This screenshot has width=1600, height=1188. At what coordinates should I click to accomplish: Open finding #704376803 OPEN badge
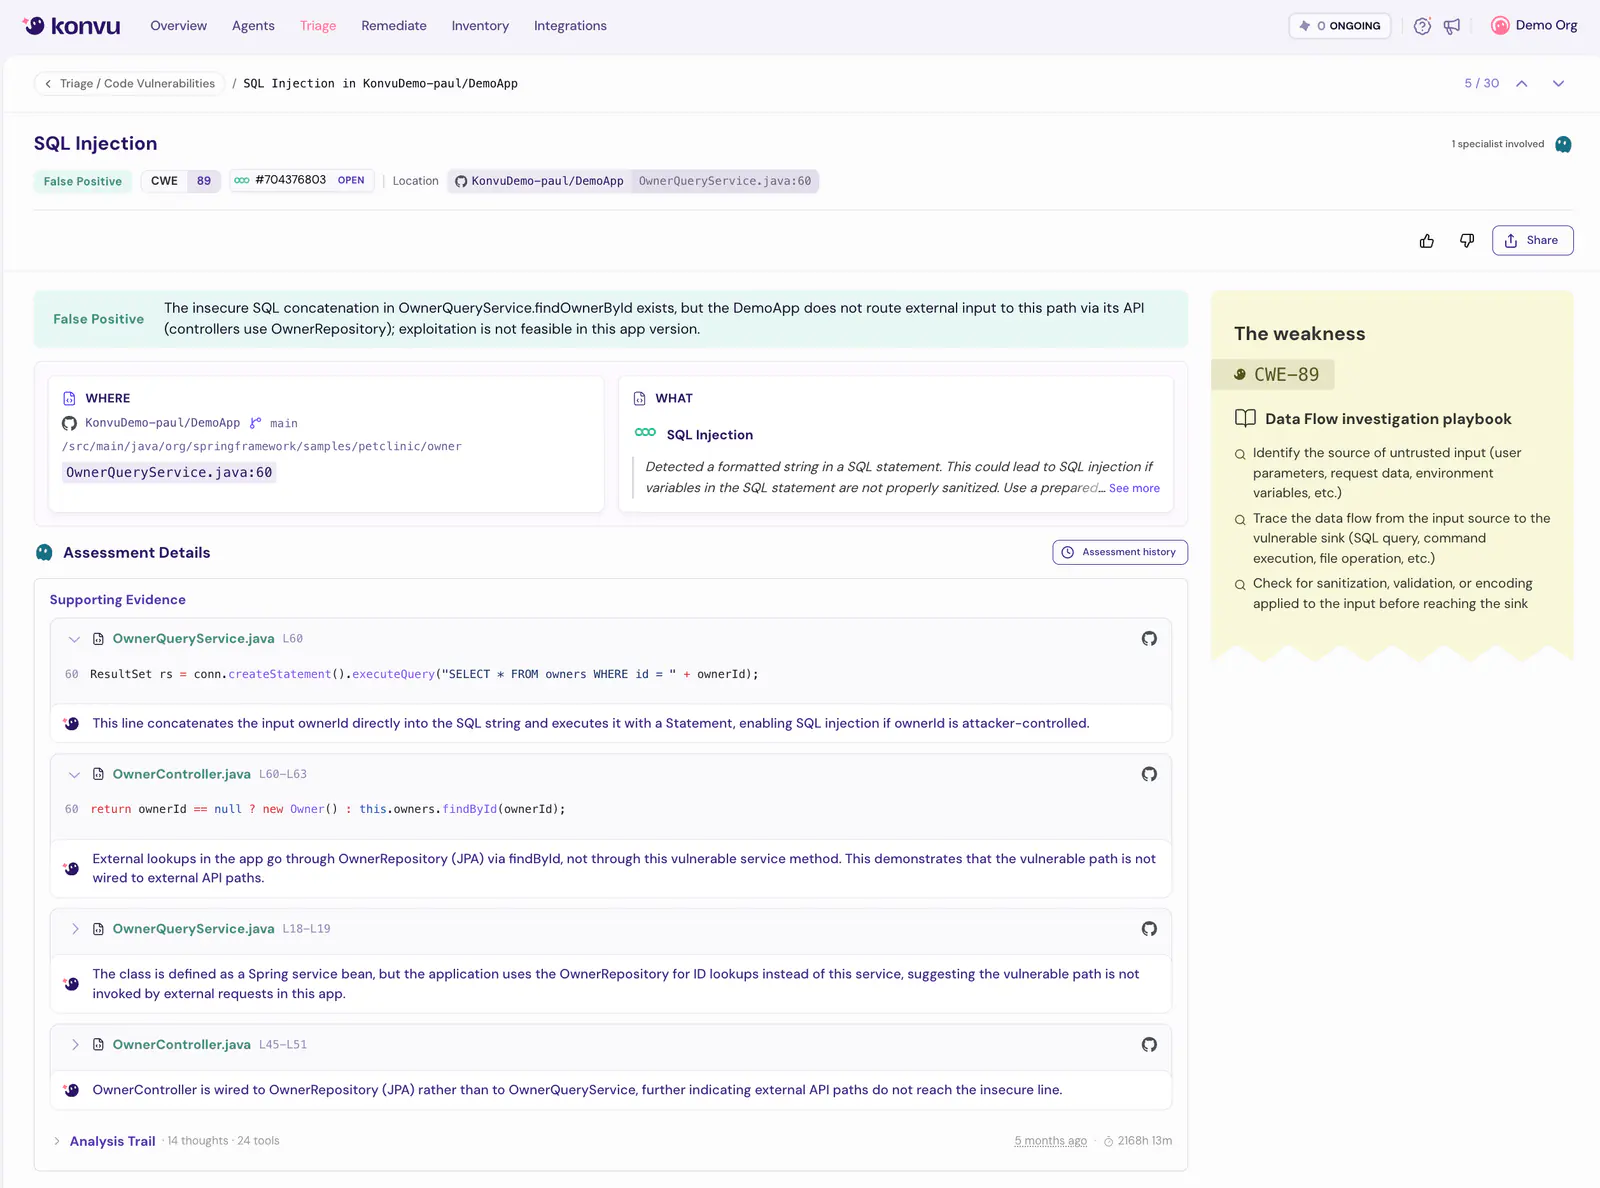(302, 181)
